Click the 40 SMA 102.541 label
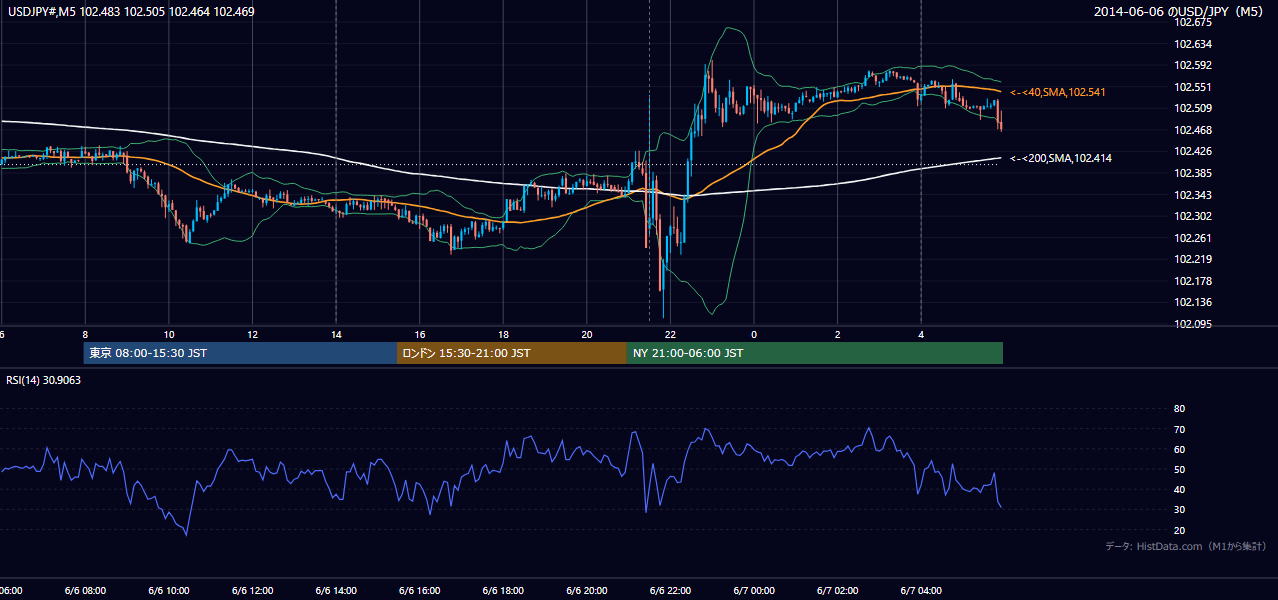 1058,92
